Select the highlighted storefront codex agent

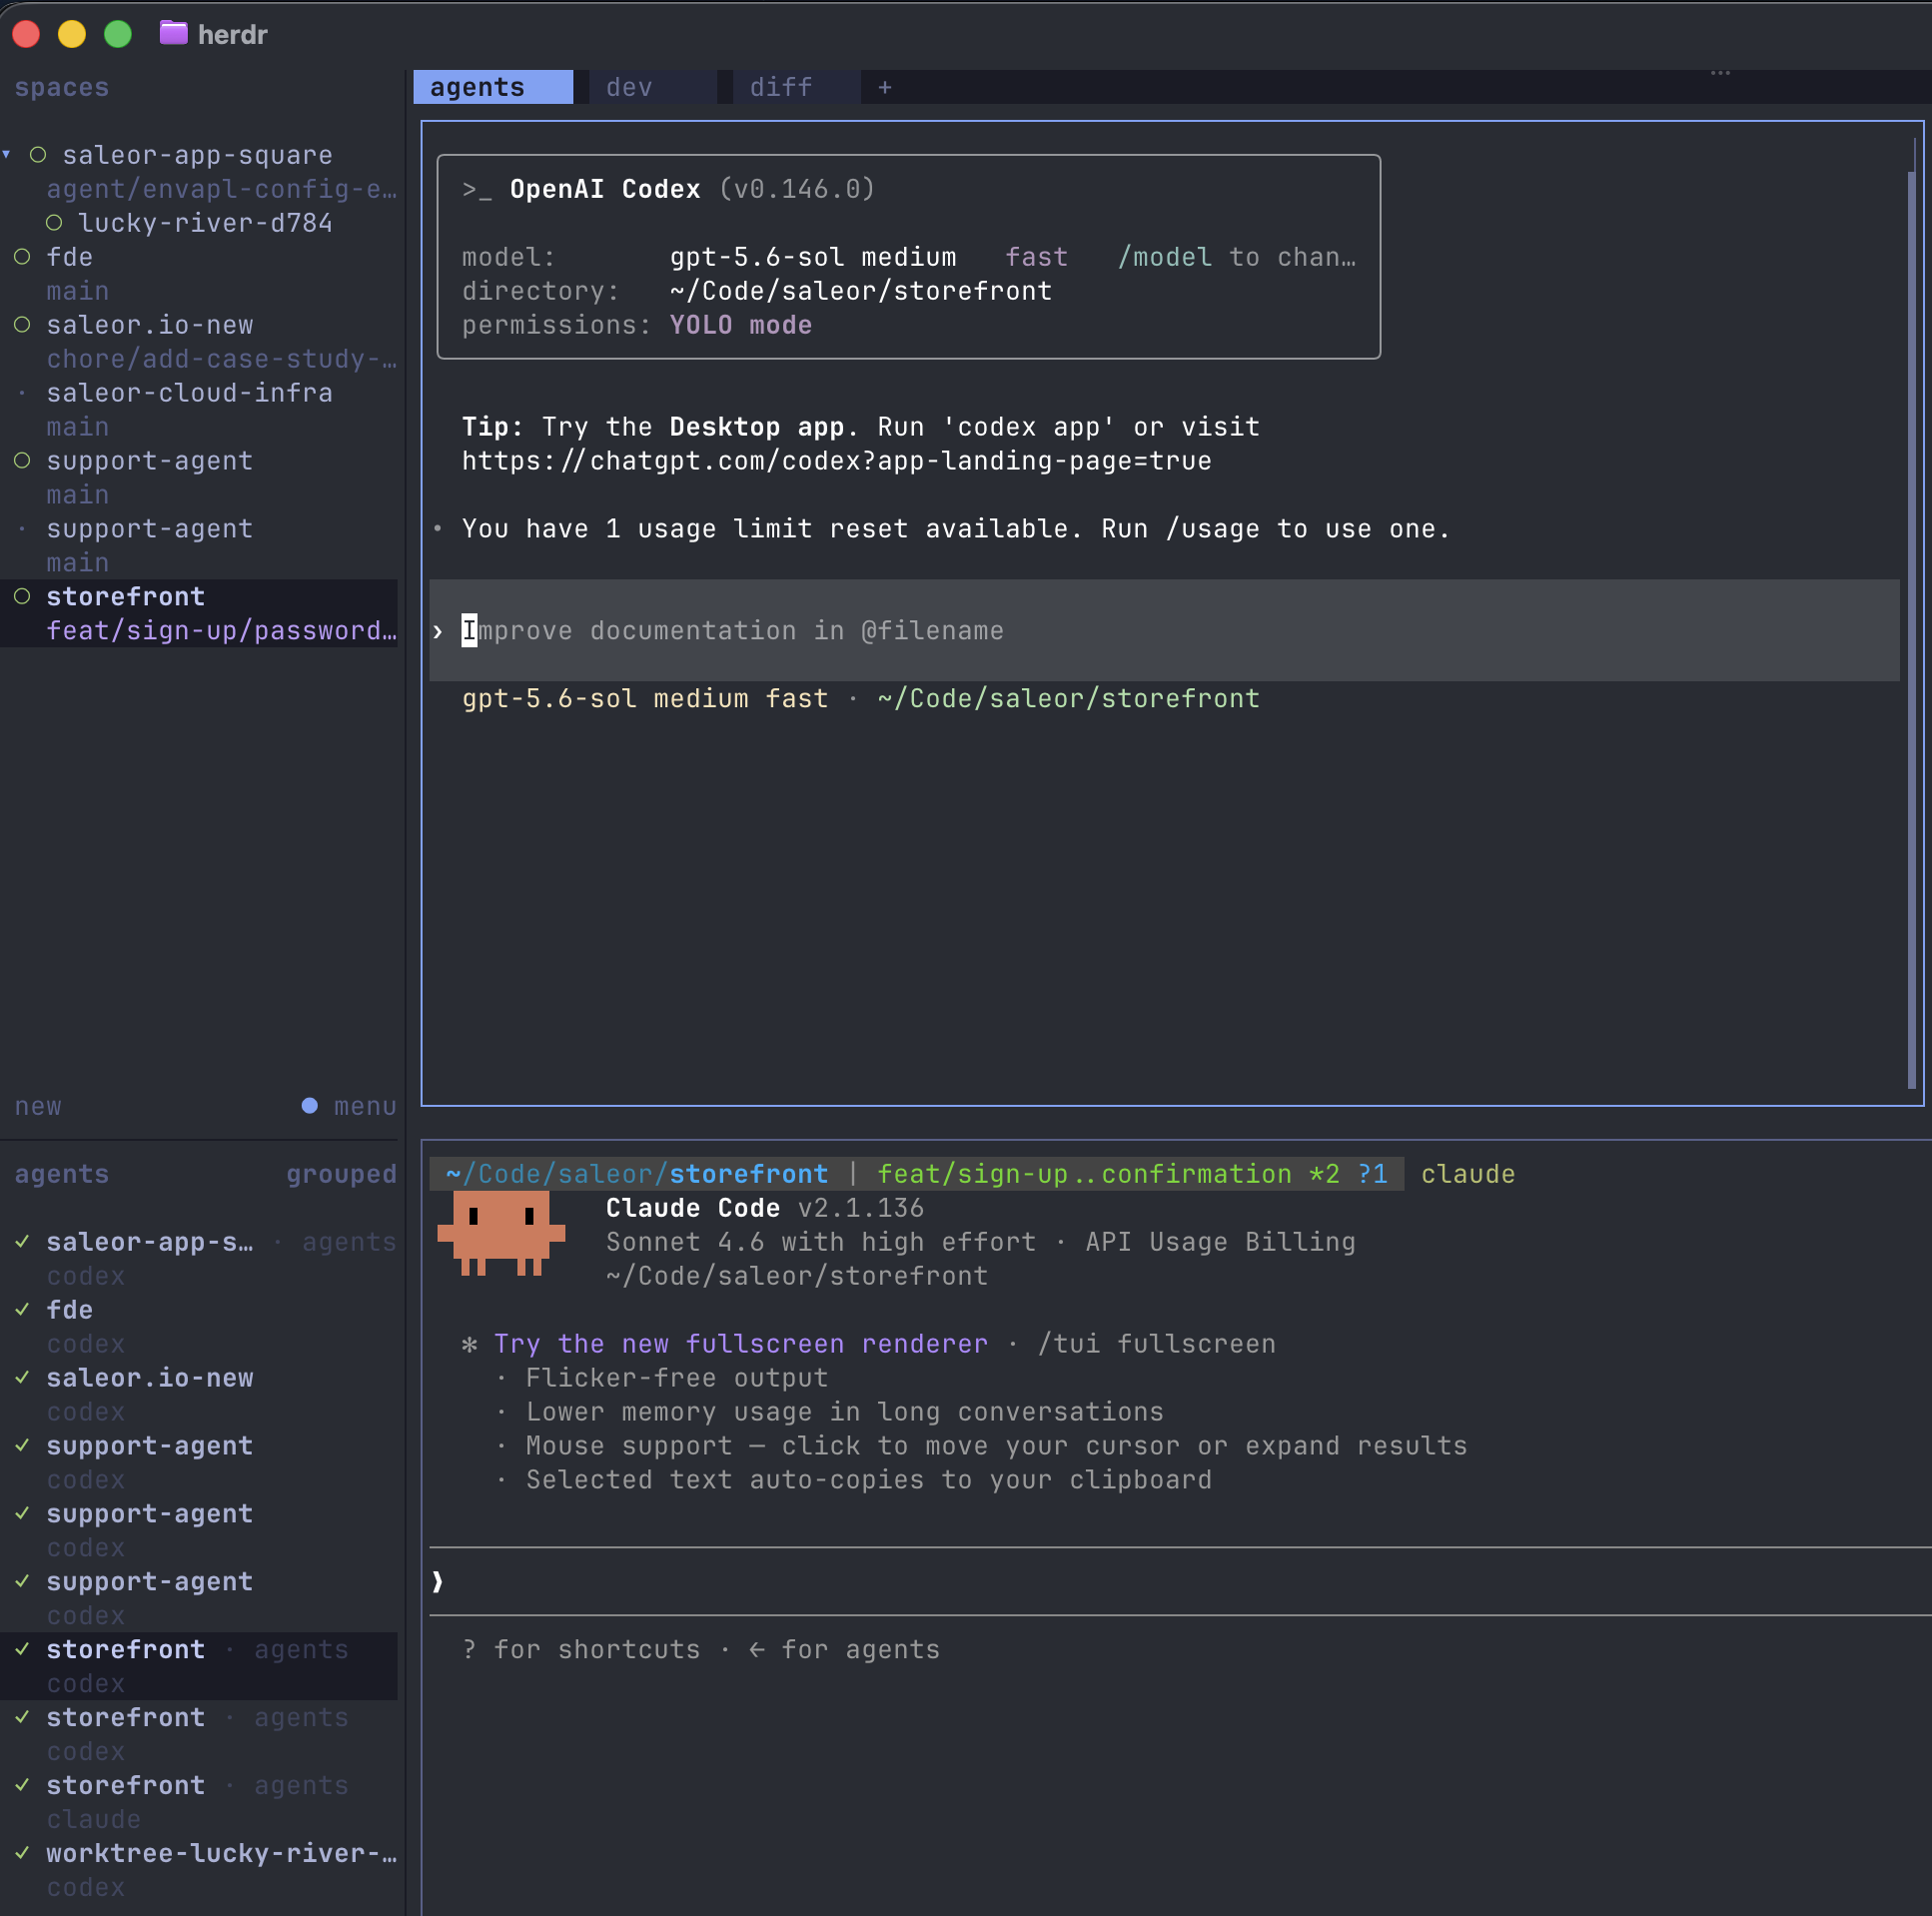click(200, 1667)
